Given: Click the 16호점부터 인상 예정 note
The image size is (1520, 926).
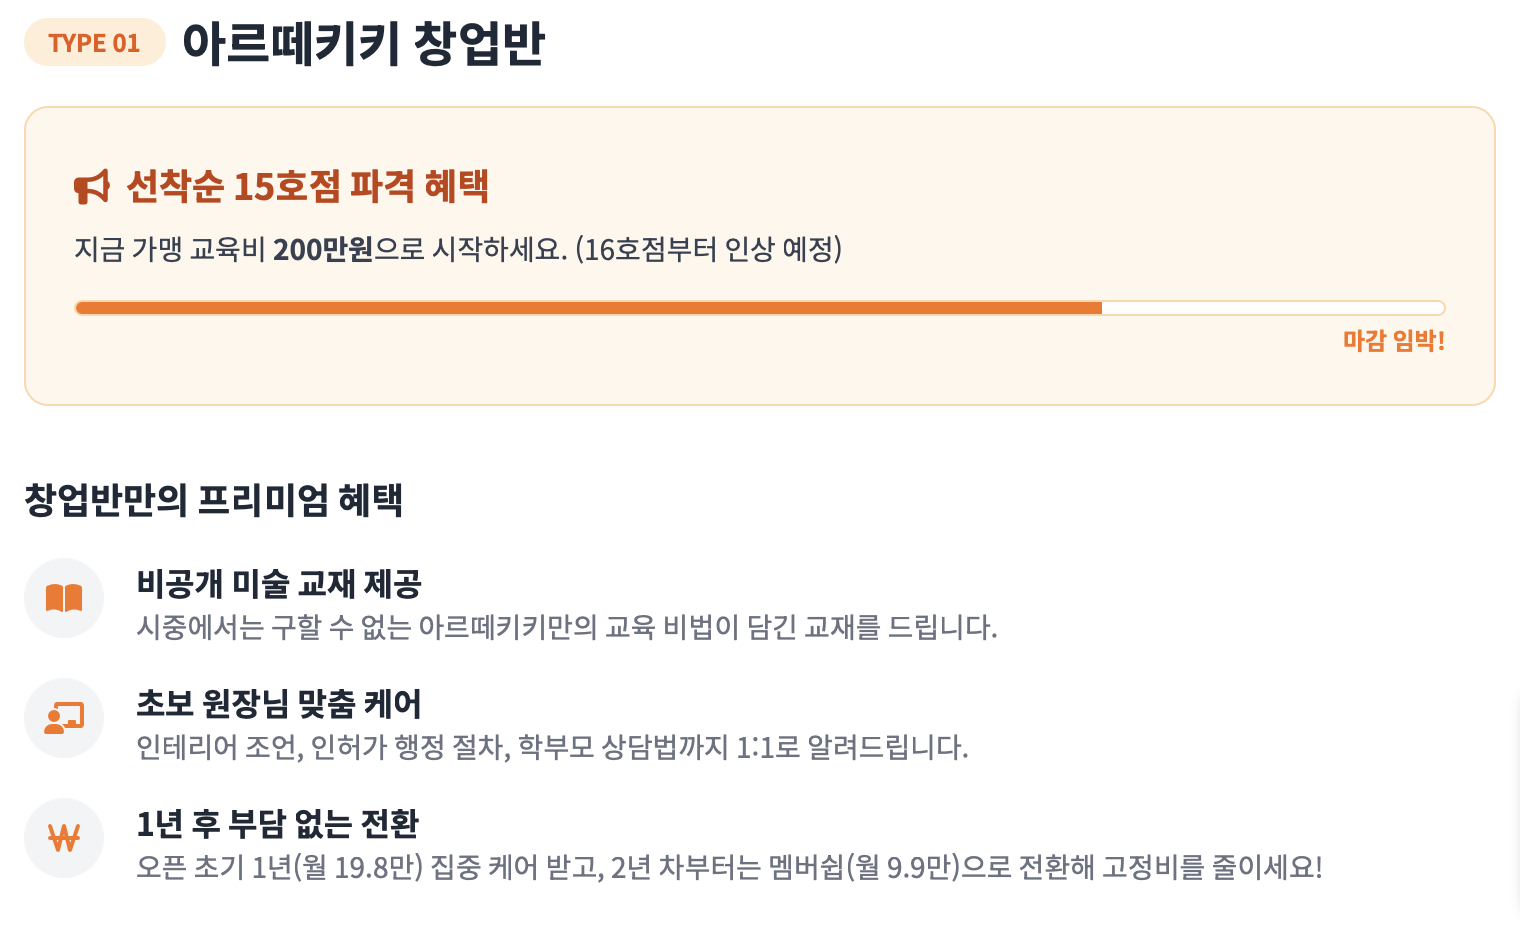Looking at the screenshot, I should tap(708, 249).
